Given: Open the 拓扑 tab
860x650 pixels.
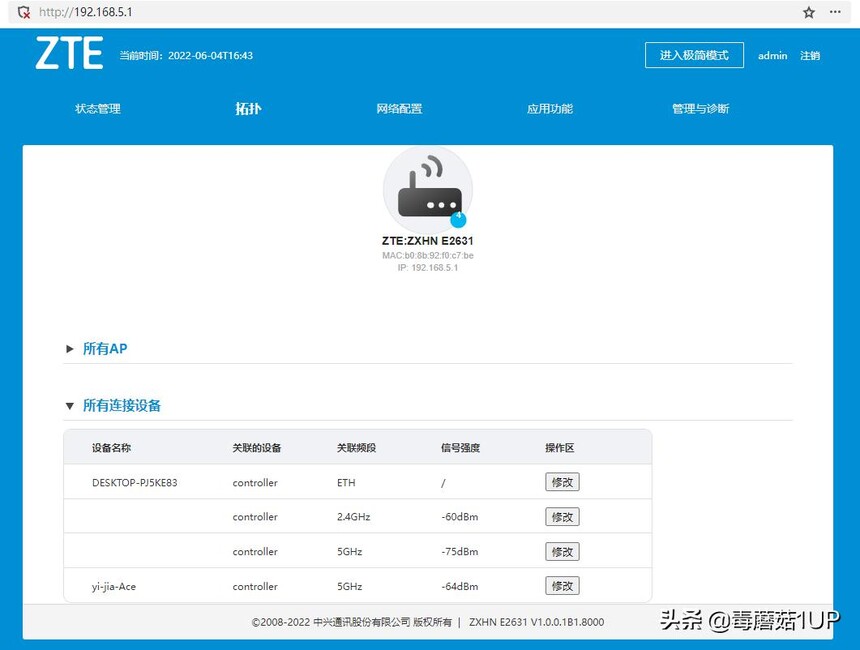Looking at the screenshot, I should click(x=248, y=109).
